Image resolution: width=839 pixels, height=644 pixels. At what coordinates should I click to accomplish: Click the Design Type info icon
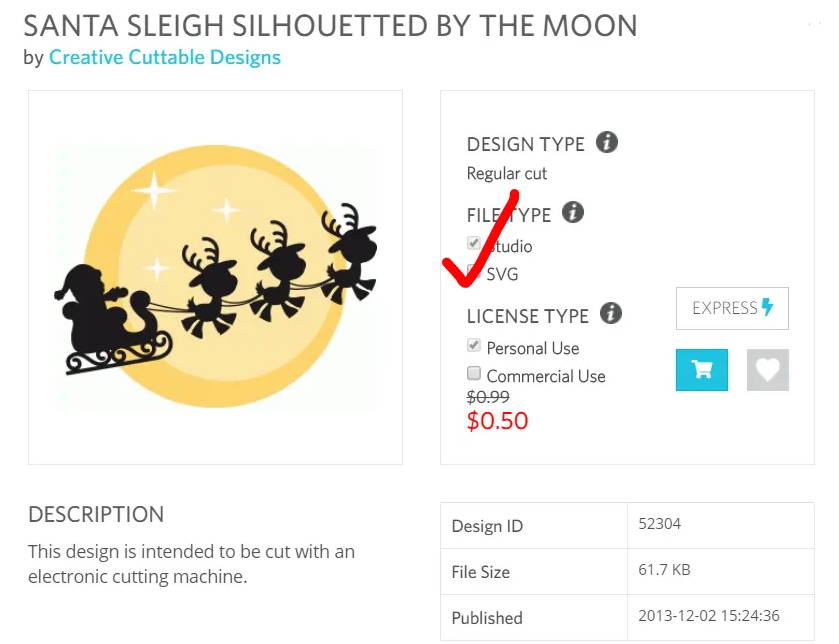coord(607,142)
